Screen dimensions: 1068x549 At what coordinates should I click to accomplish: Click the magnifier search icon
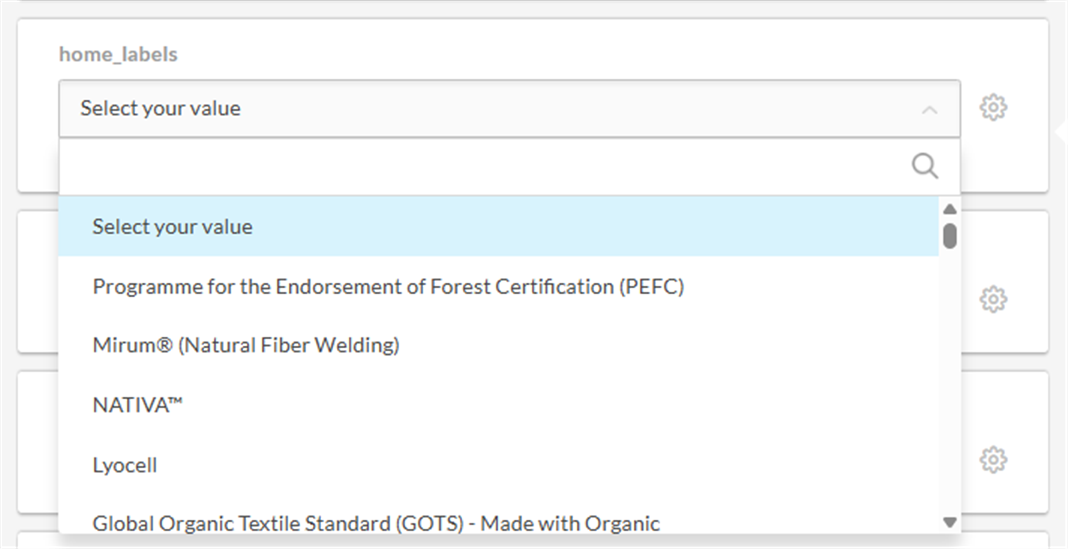(925, 166)
